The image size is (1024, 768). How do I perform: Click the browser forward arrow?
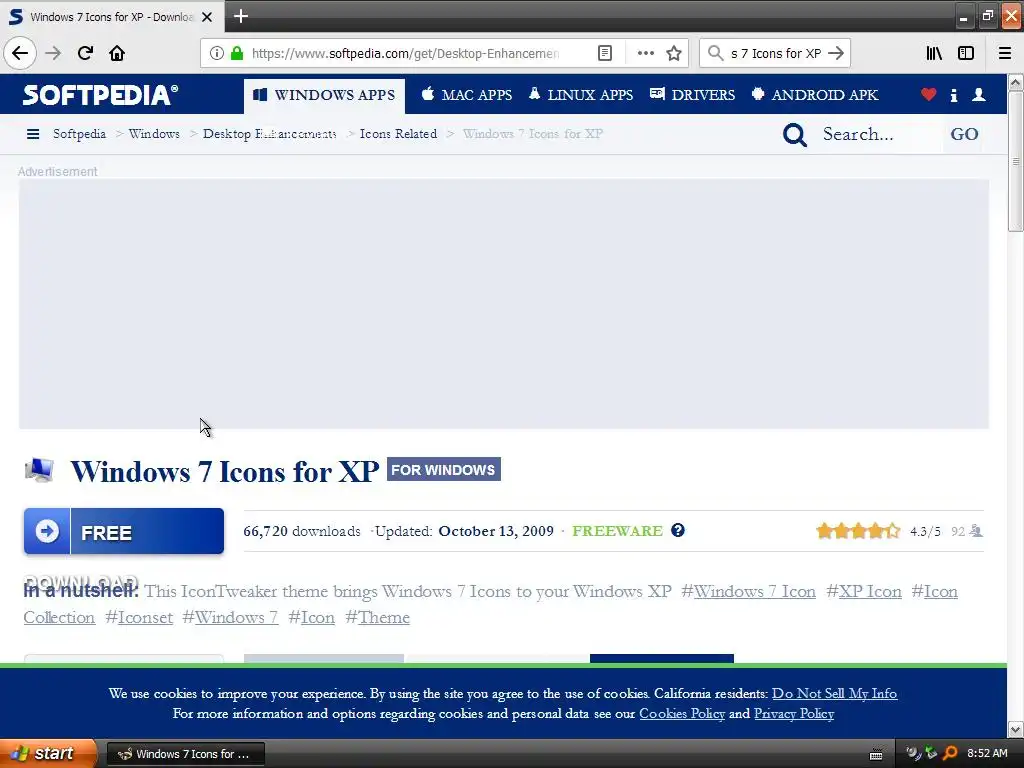[53, 53]
